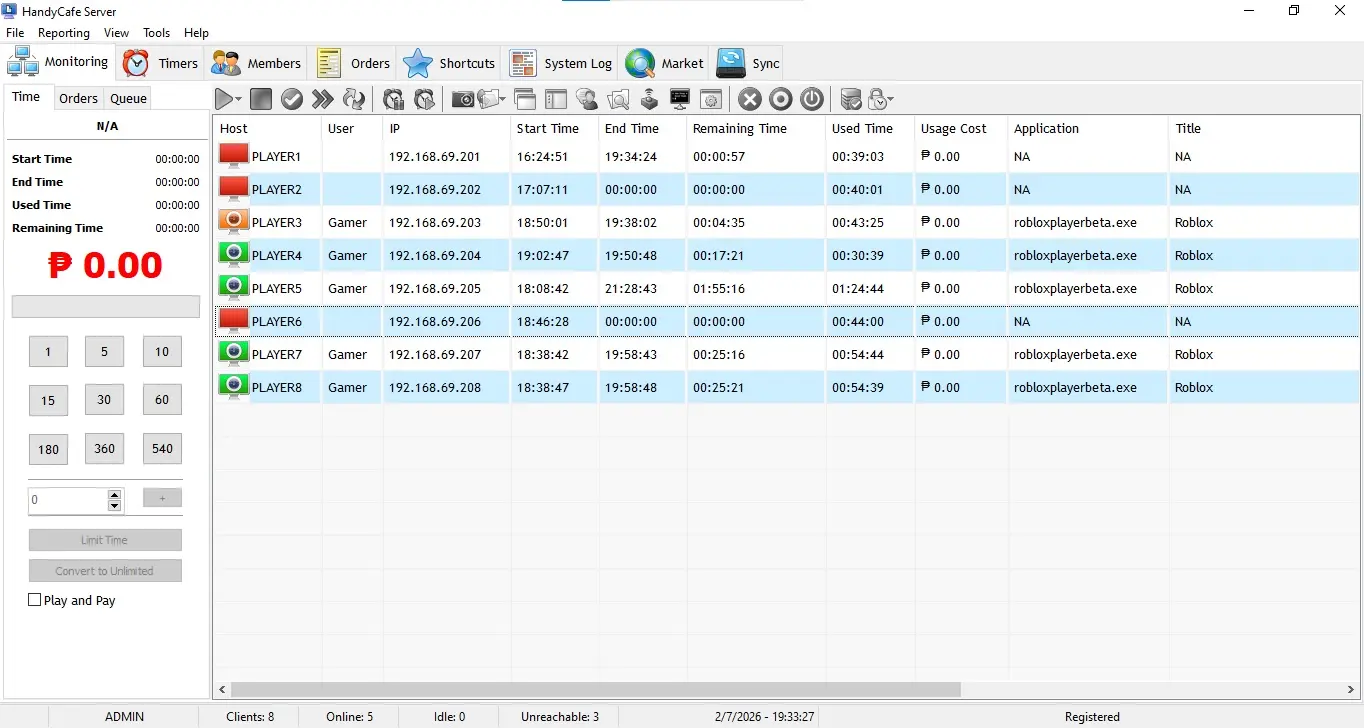Click the magnifier over pictures icon
Viewport: 1364px width, 728px height.
(x=618, y=99)
